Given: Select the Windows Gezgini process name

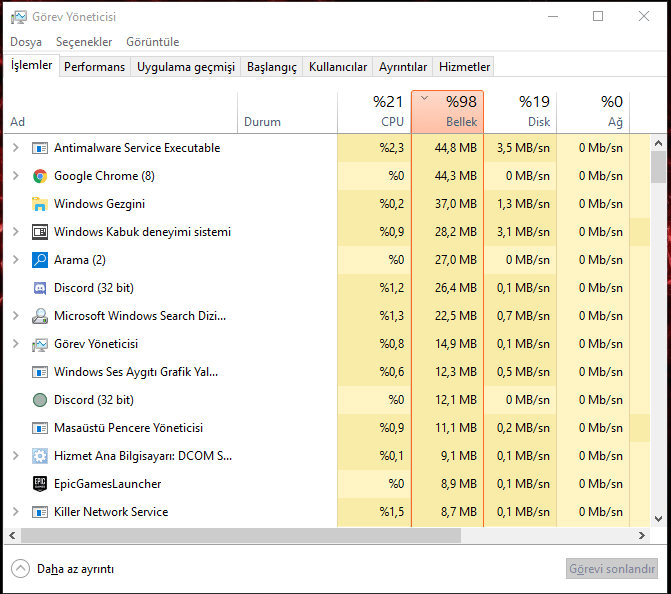Looking at the screenshot, I should click(x=99, y=204).
